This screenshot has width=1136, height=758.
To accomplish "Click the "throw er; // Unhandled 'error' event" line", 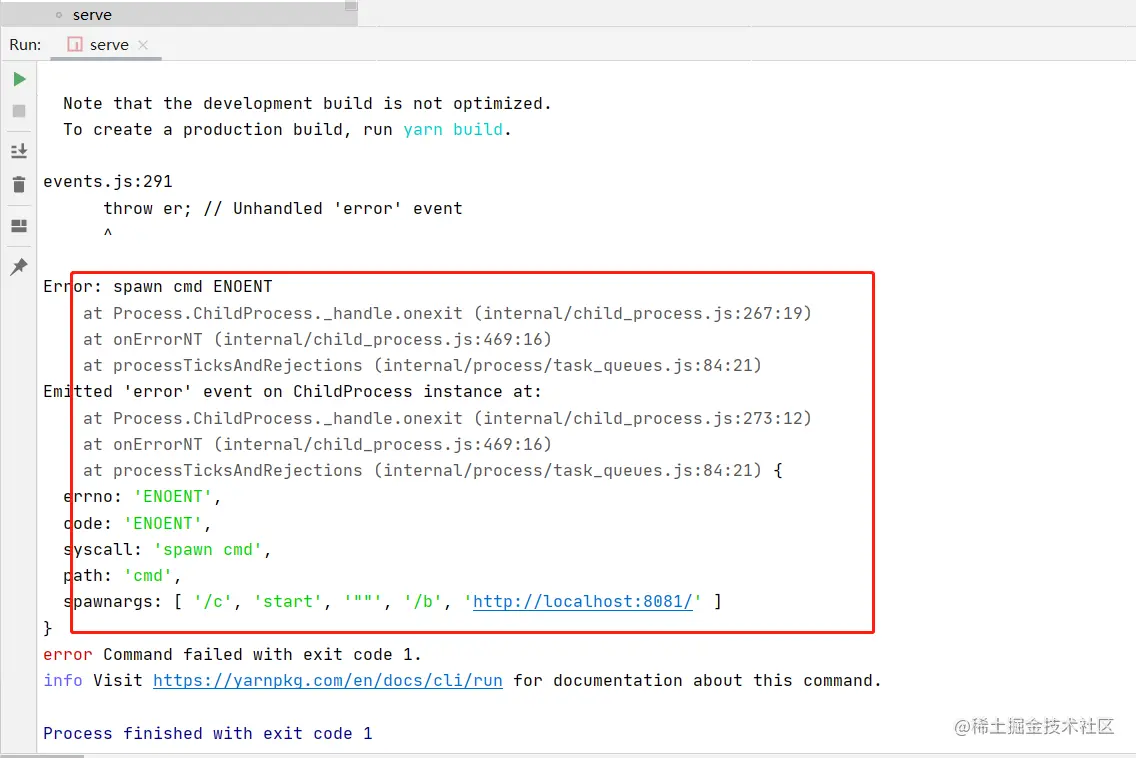I will tap(283, 208).
